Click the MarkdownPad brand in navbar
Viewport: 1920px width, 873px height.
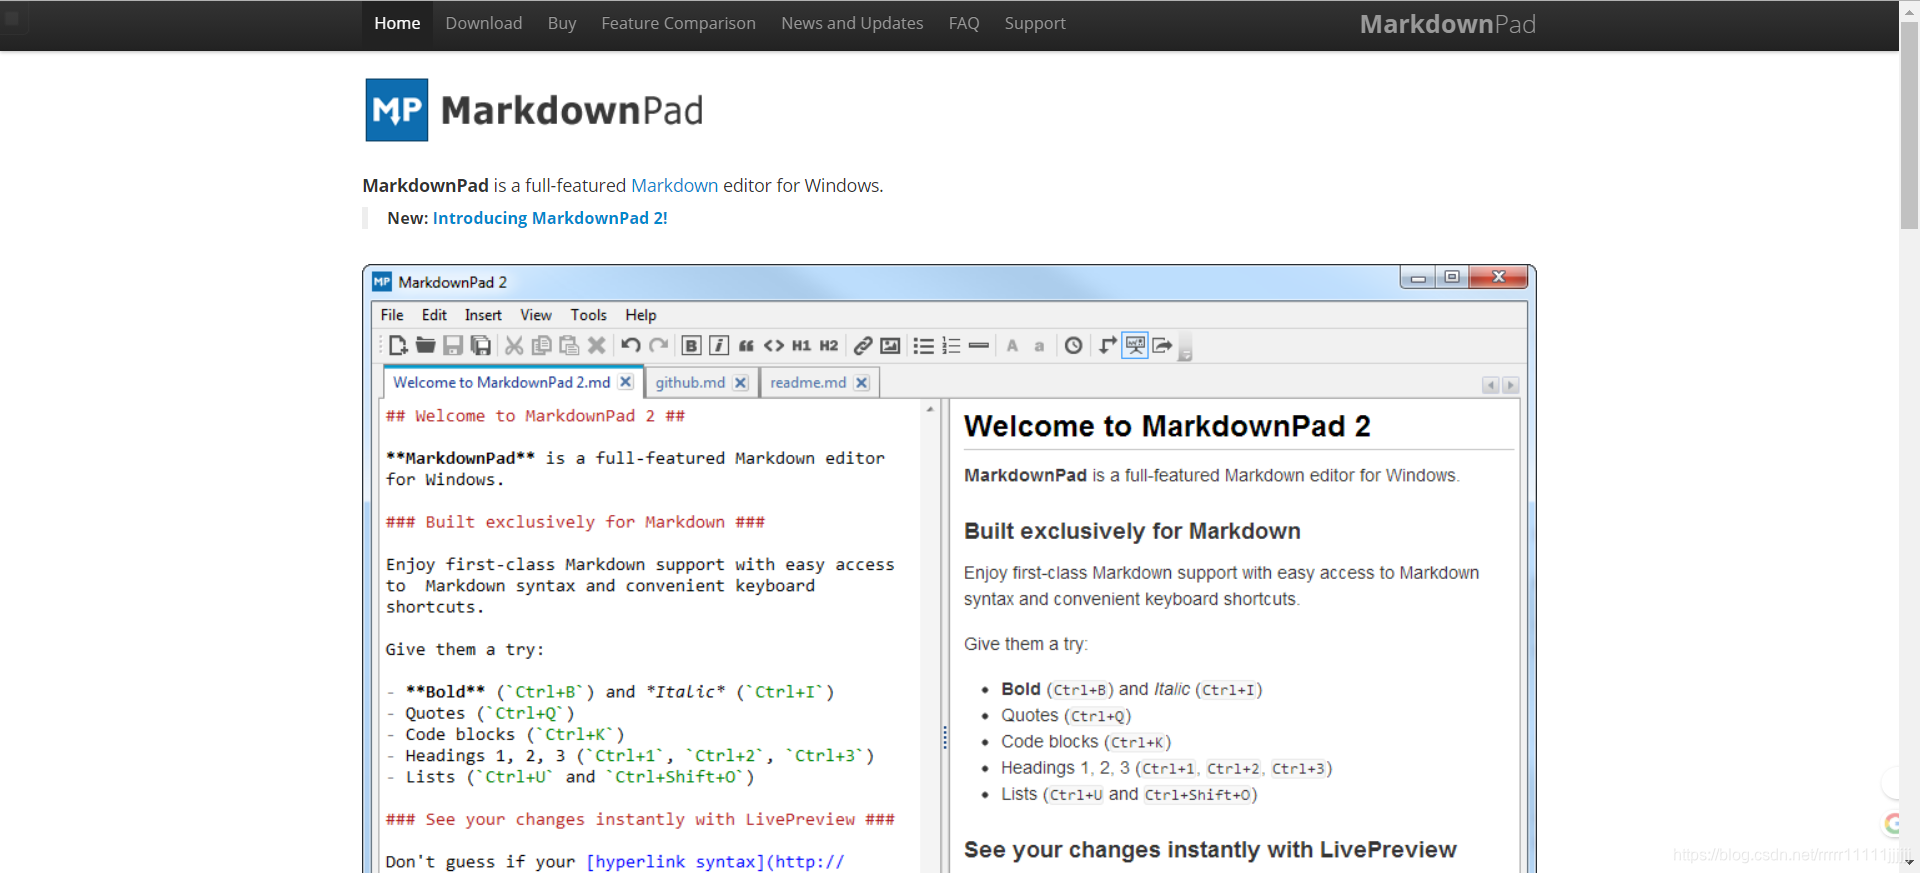1448,24
